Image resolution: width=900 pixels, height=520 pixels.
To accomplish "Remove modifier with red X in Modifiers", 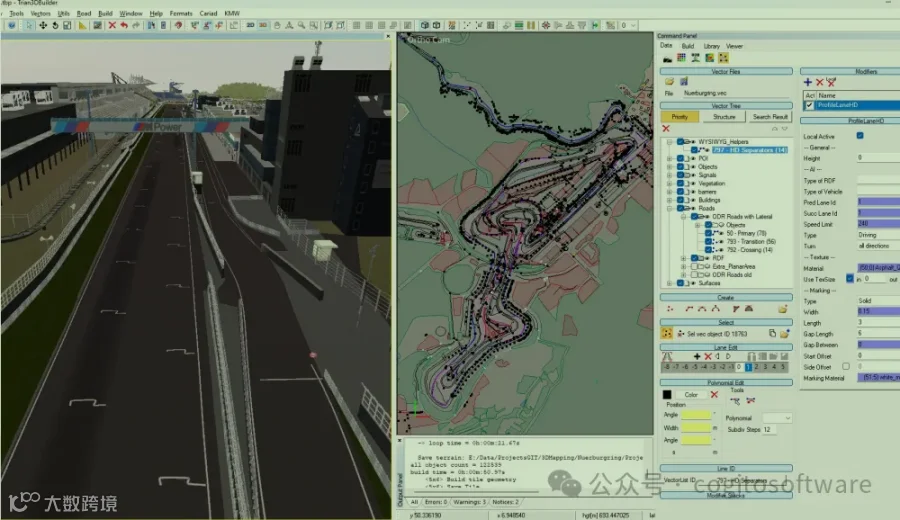I will 820,82.
